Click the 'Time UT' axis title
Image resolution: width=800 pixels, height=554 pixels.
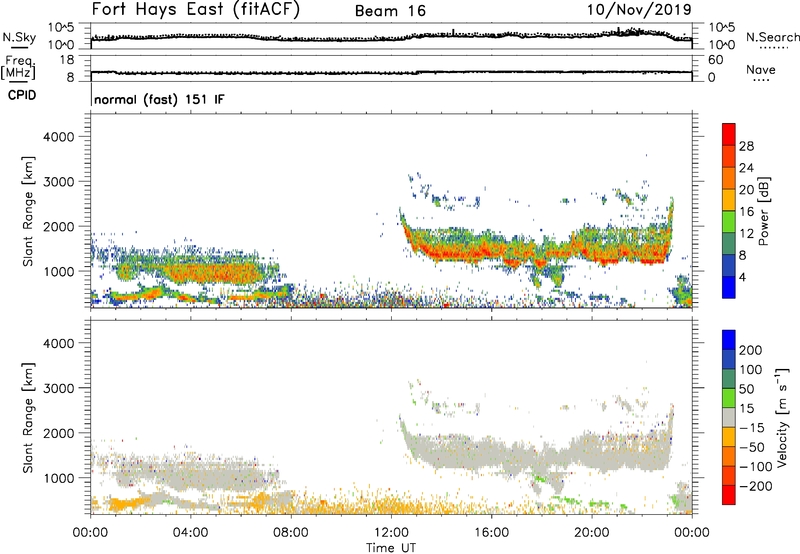[391, 548]
